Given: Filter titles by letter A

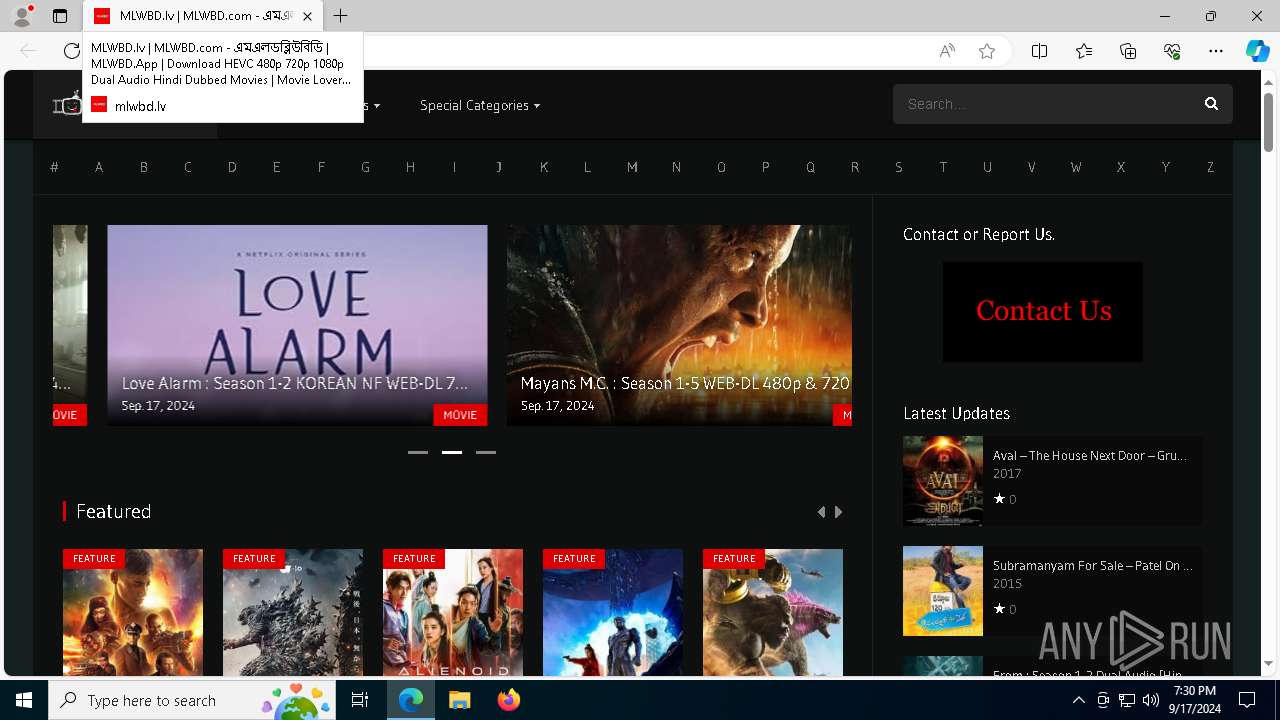Looking at the screenshot, I should point(99,167).
